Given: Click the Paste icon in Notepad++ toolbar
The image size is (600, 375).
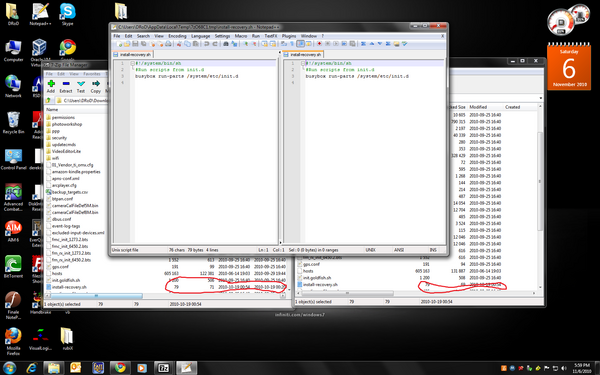Looking at the screenshot, I should point(195,44).
